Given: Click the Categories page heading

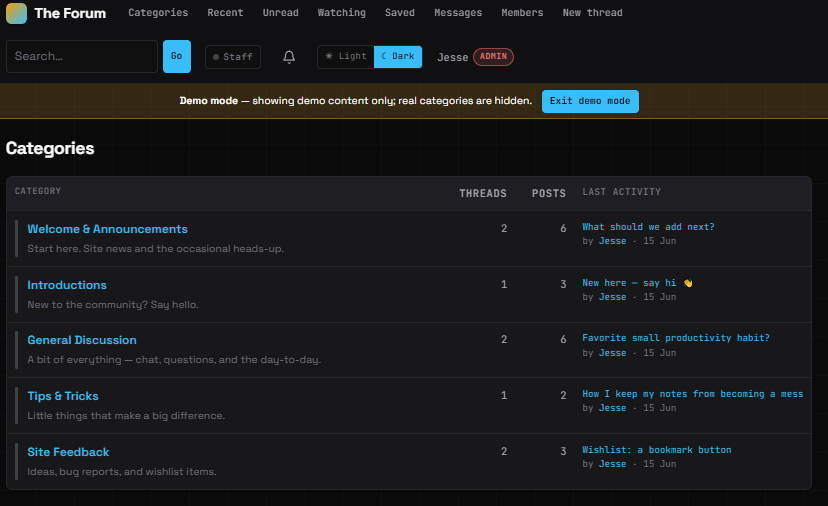Looking at the screenshot, I should pyautogui.click(x=50, y=148).
